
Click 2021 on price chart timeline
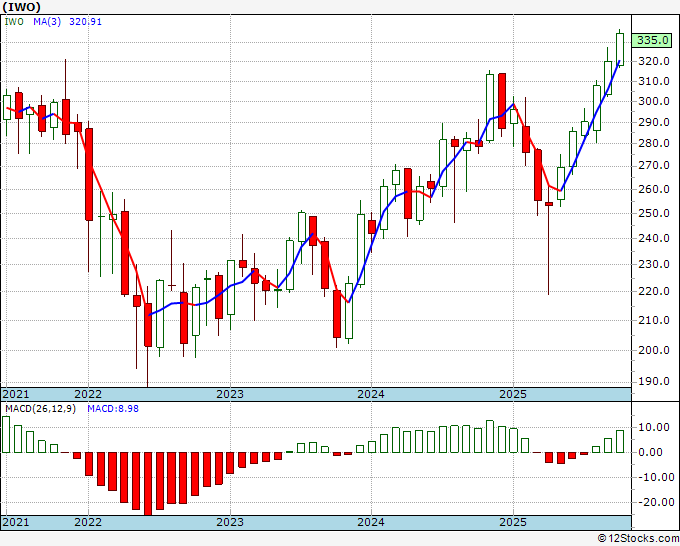pyautogui.click(x=16, y=394)
